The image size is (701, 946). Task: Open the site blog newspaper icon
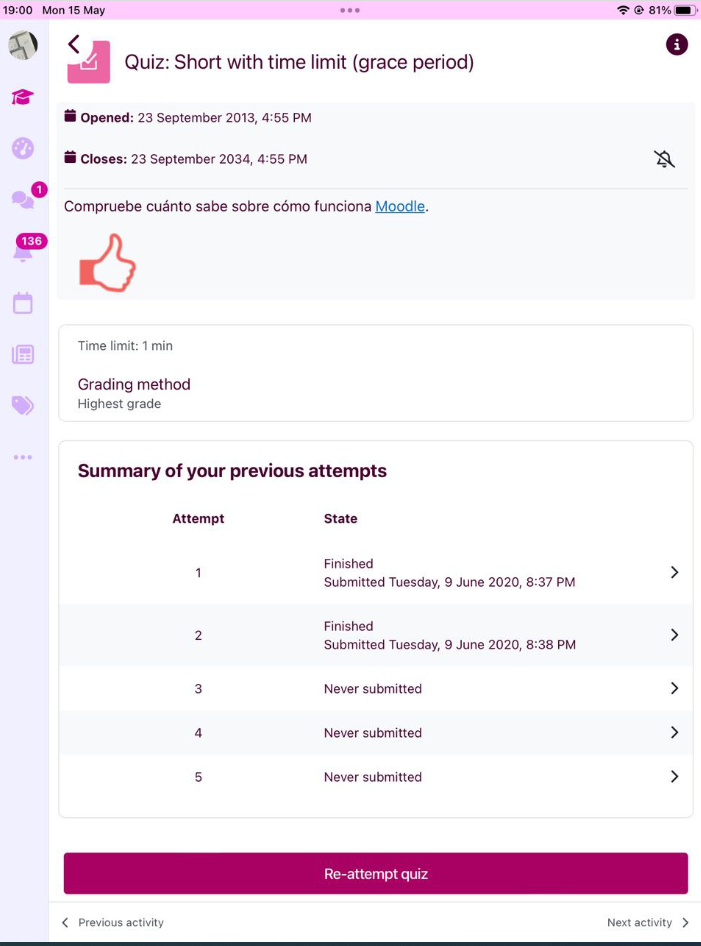coord(22,354)
